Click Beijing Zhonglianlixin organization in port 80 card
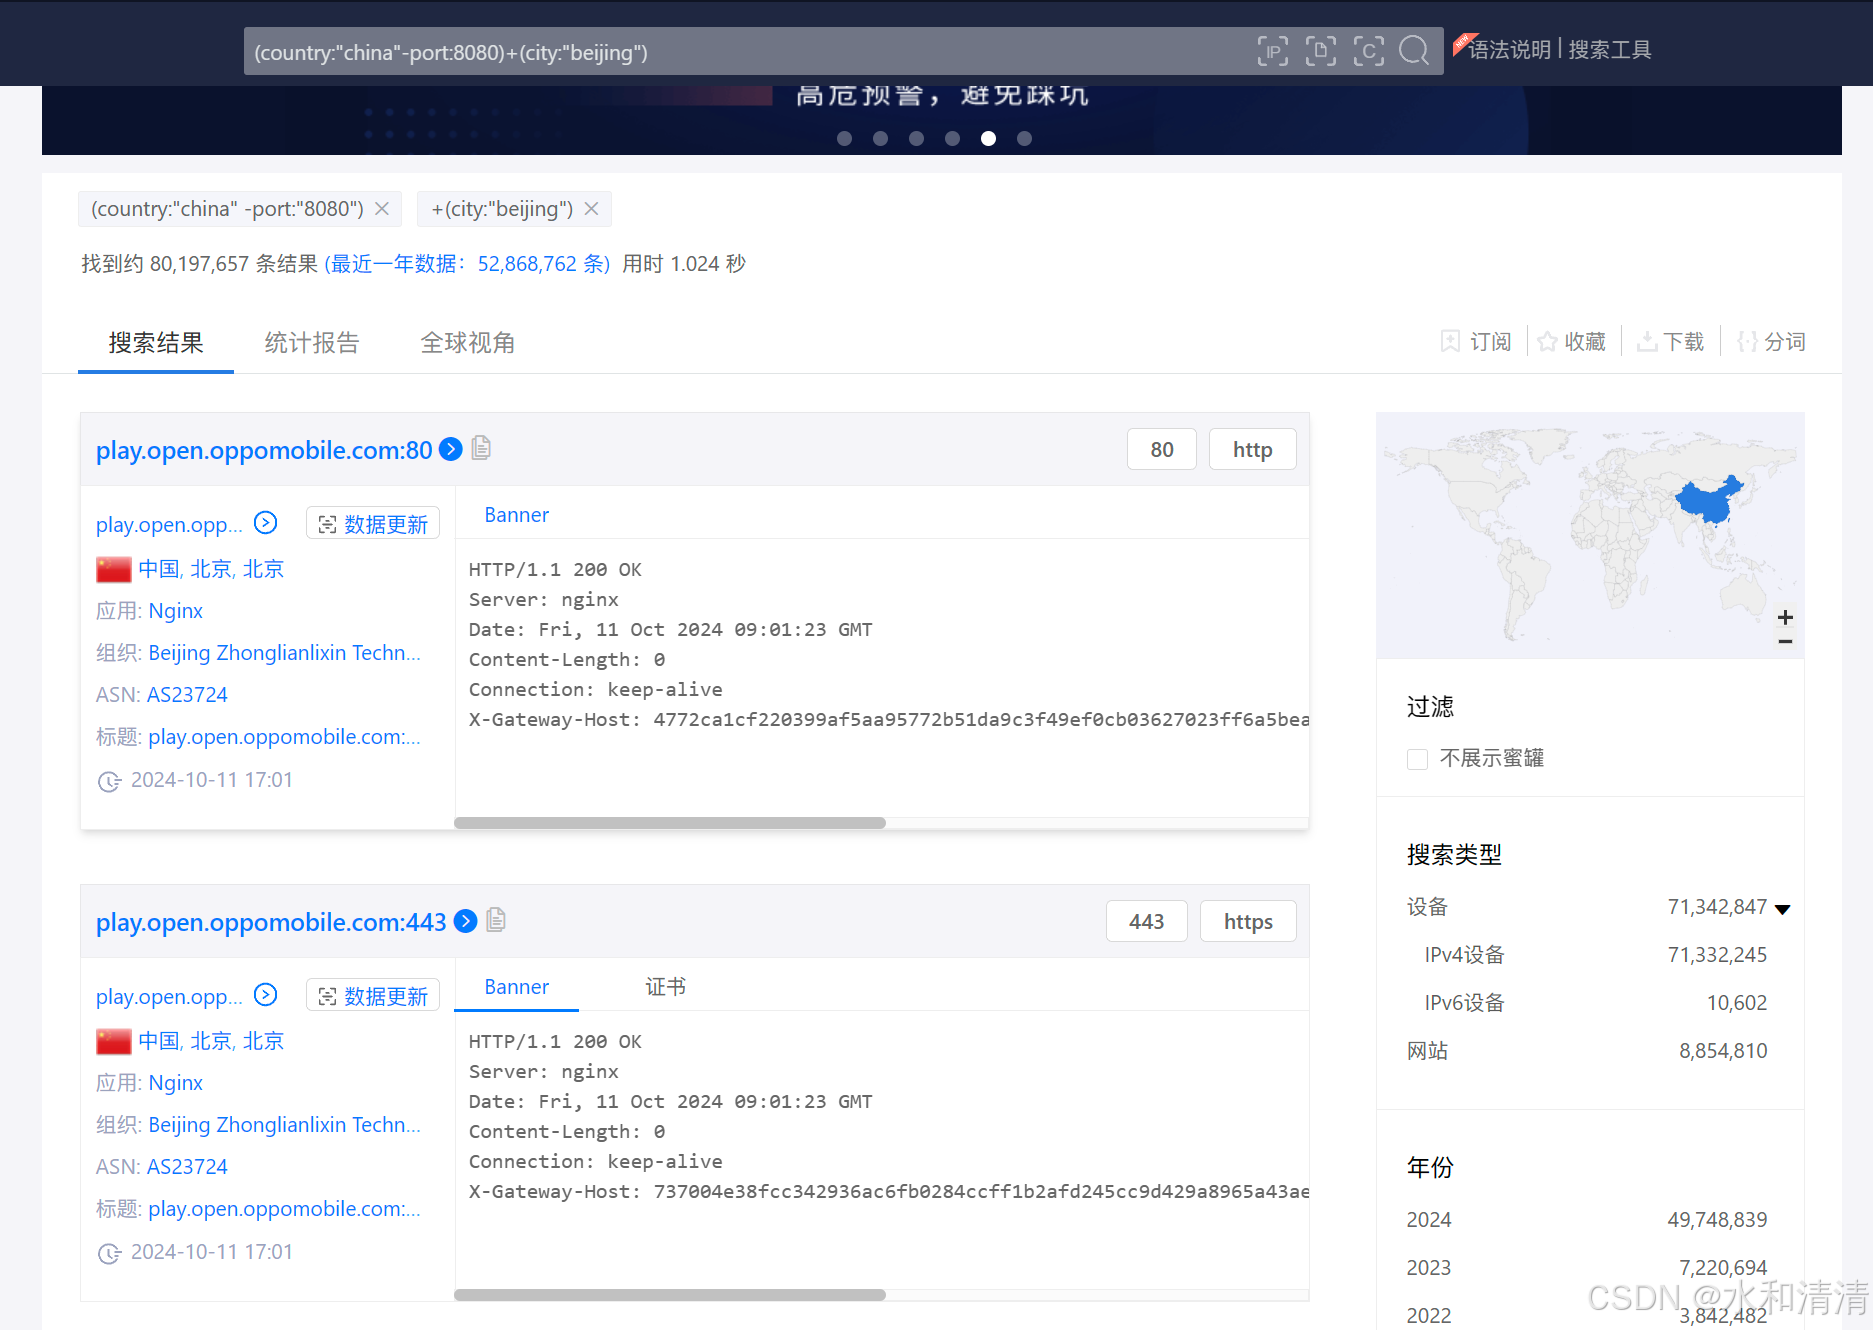Image resolution: width=1873 pixels, height=1330 pixels. click(284, 653)
